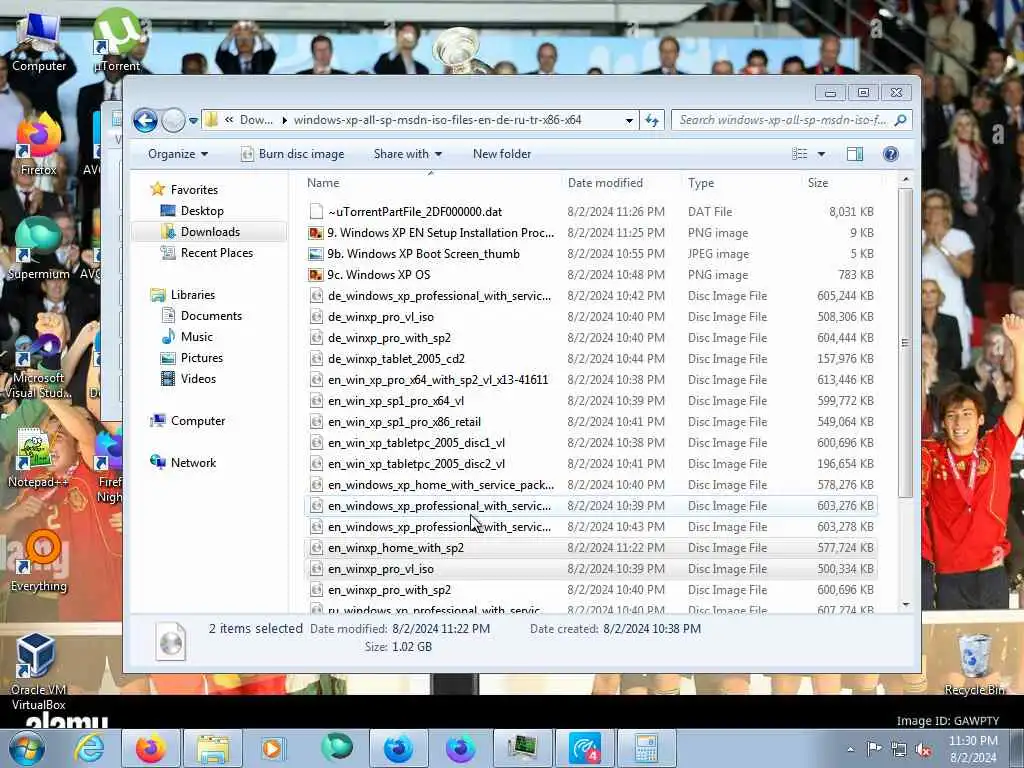Switch to Windows Explorer taskbar button

(213, 748)
